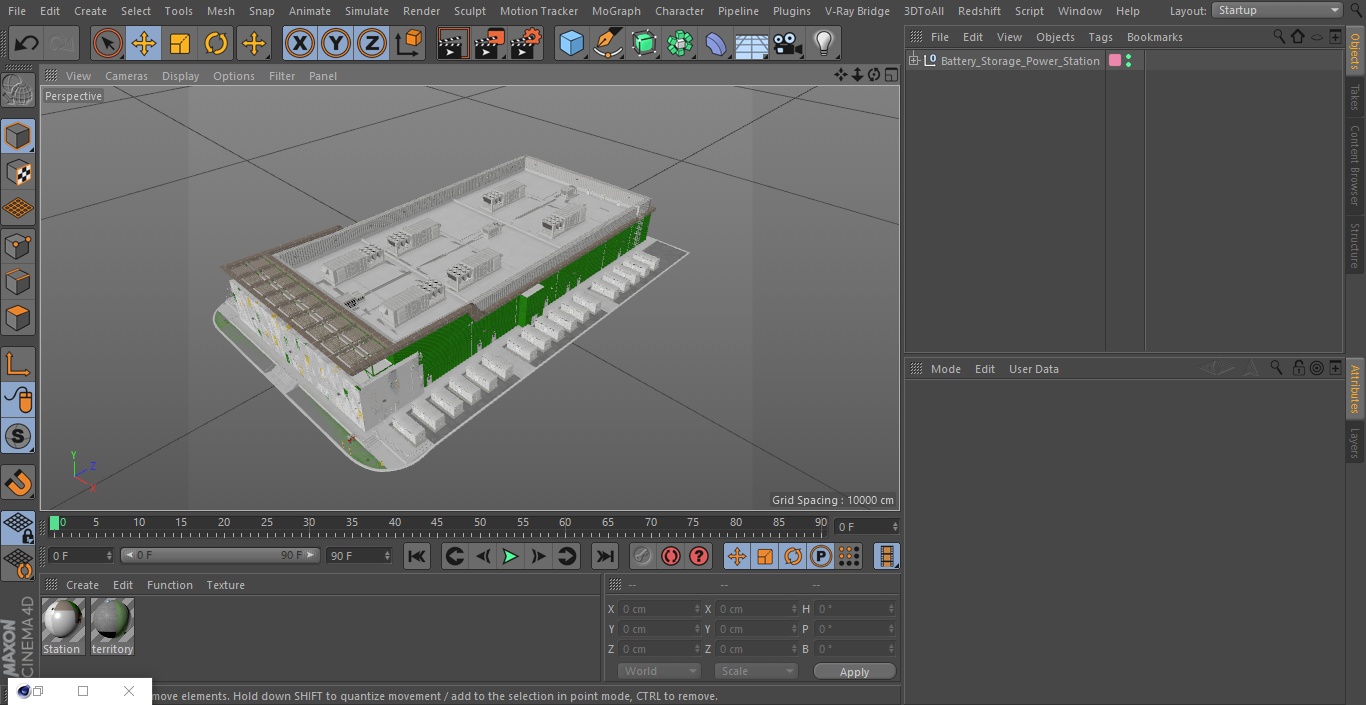The width and height of the screenshot is (1366, 705).
Task: Open the Redshift menu
Action: (x=979, y=11)
